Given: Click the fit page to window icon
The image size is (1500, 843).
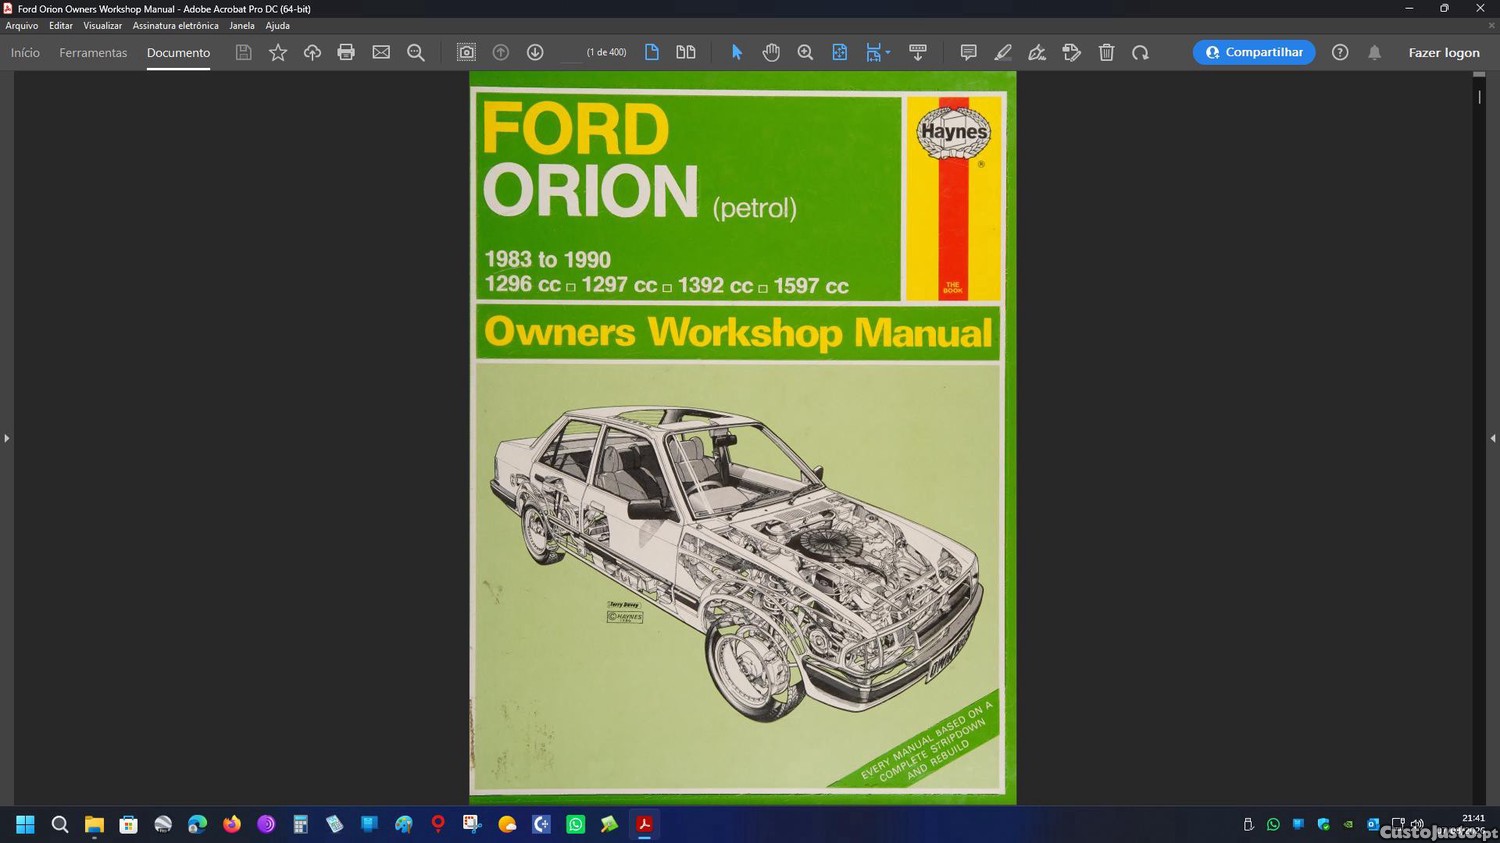Looking at the screenshot, I should pos(840,52).
